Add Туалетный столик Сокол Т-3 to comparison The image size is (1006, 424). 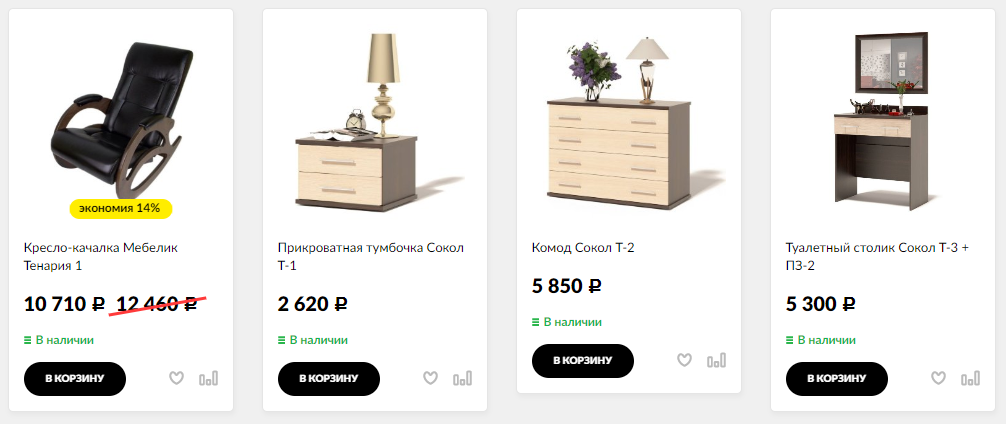pyautogui.click(x=971, y=378)
